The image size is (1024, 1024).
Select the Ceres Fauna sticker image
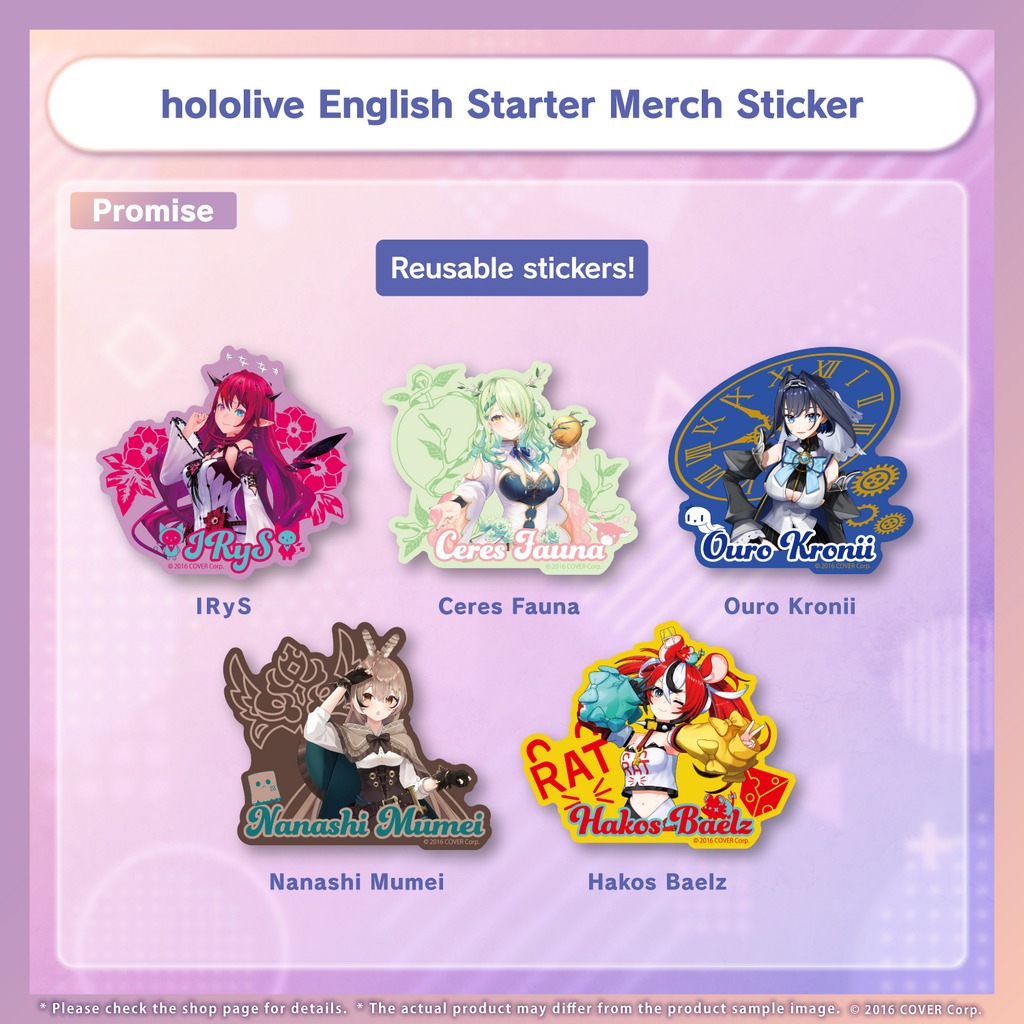click(x=509, y=468)
